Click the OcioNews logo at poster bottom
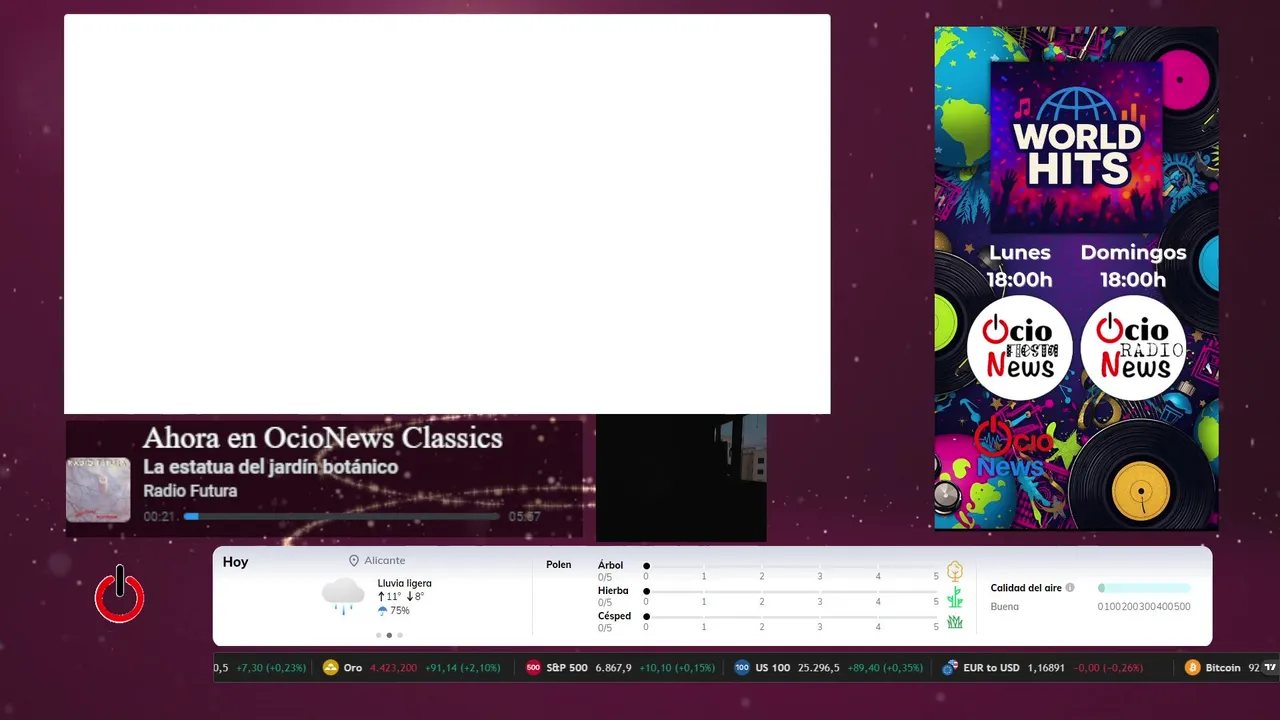The width and height of the screenshot is (1280, 720). click(x=1011, y=448)
